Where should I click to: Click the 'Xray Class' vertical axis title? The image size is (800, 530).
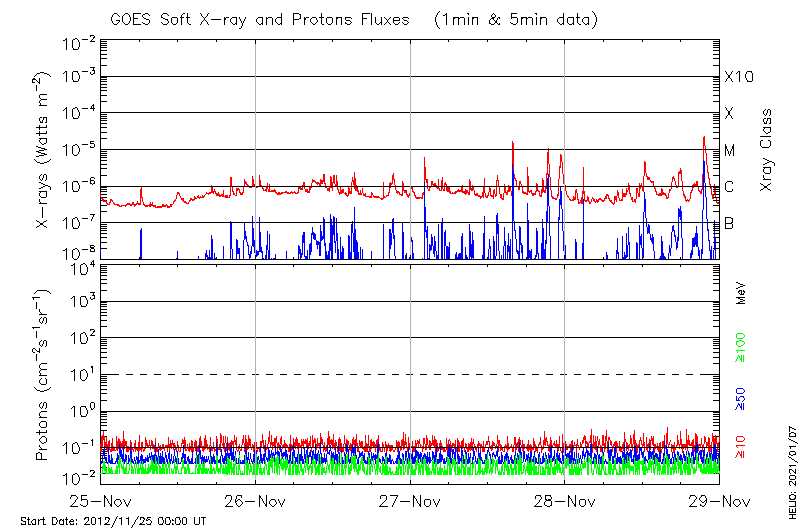[x=767, y=150]
